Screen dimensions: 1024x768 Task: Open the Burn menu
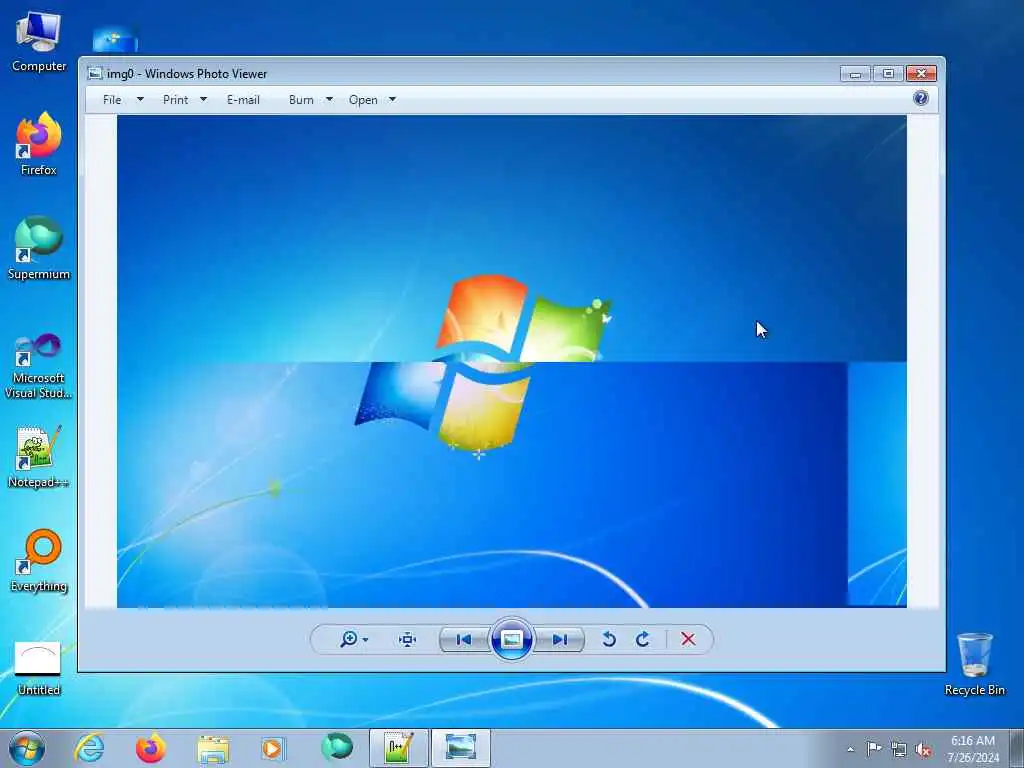tap(301, 99)
